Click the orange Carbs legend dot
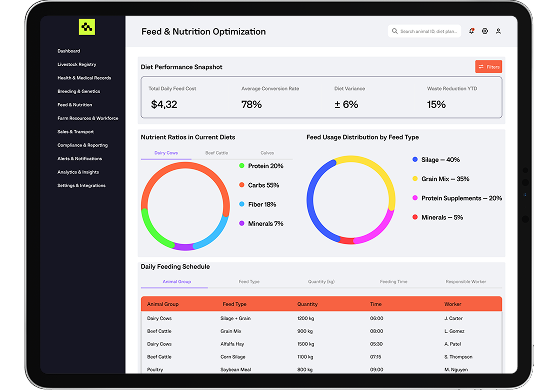 pyautogui.click(x=242, y=185)
